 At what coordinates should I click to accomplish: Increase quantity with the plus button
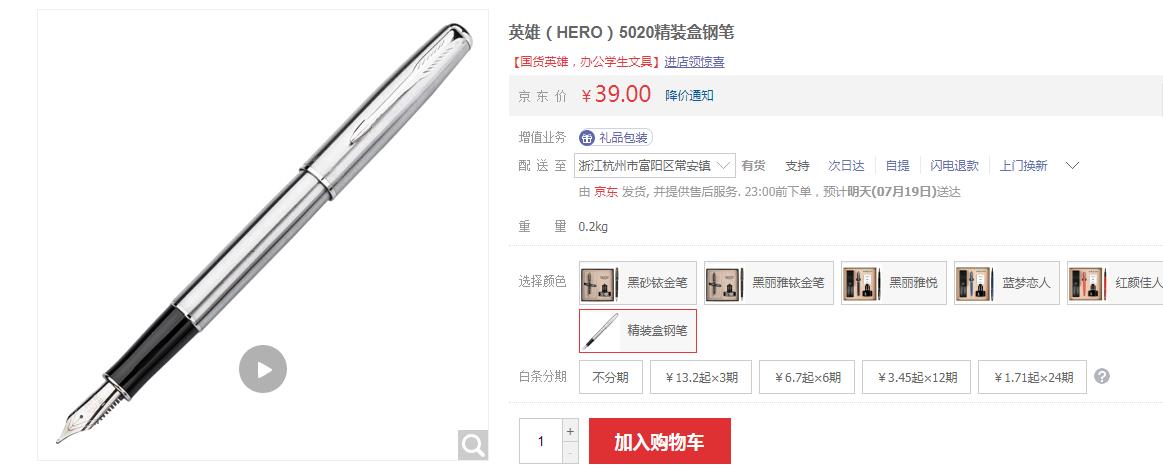coord(570,431)
